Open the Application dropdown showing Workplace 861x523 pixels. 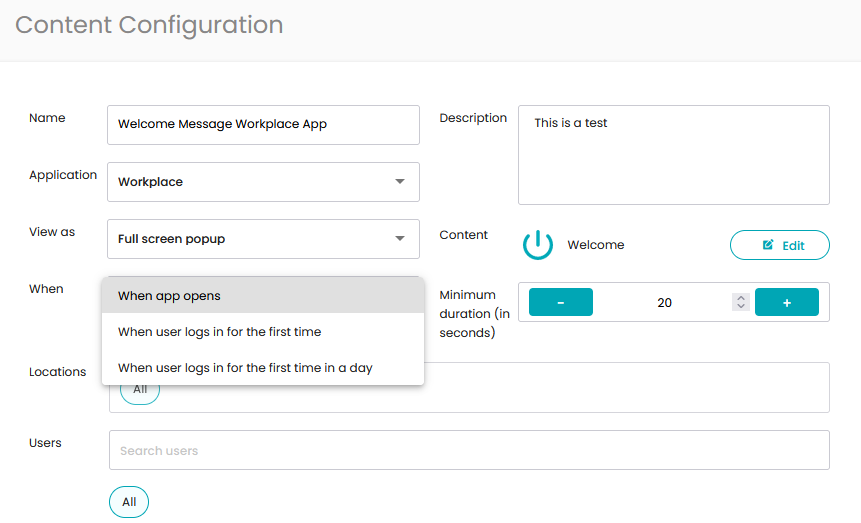pyautogui.click(x=263, y=182)
